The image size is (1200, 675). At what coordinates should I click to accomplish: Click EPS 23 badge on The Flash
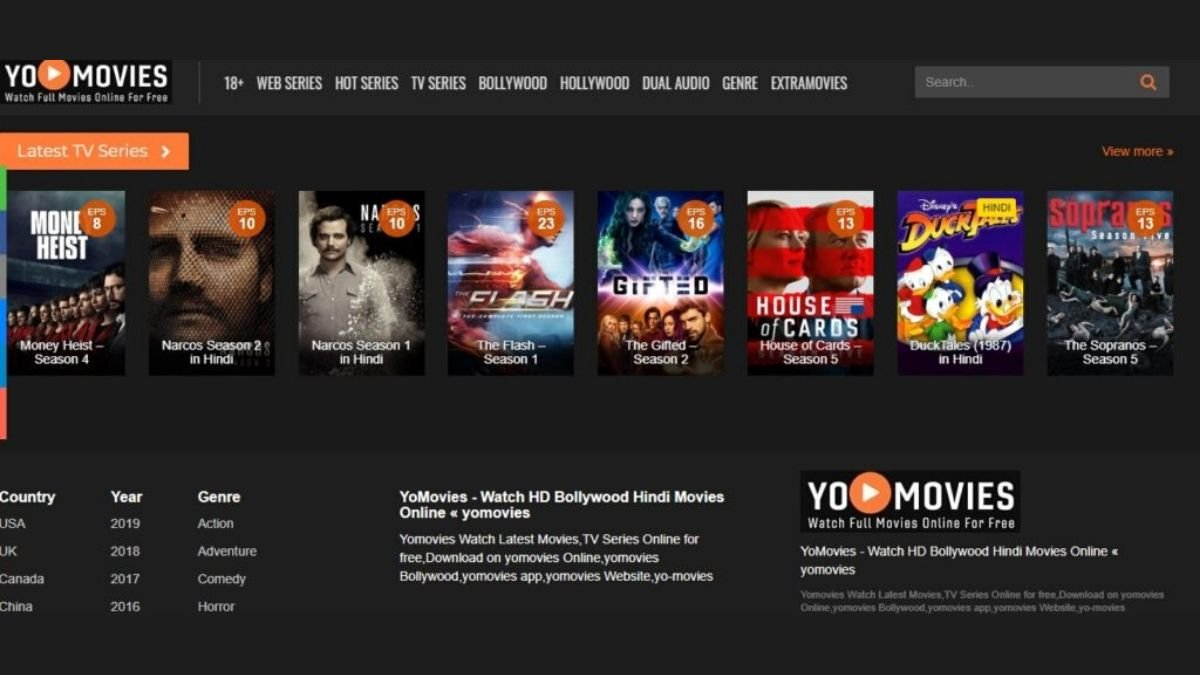click(x=546, y=218)
